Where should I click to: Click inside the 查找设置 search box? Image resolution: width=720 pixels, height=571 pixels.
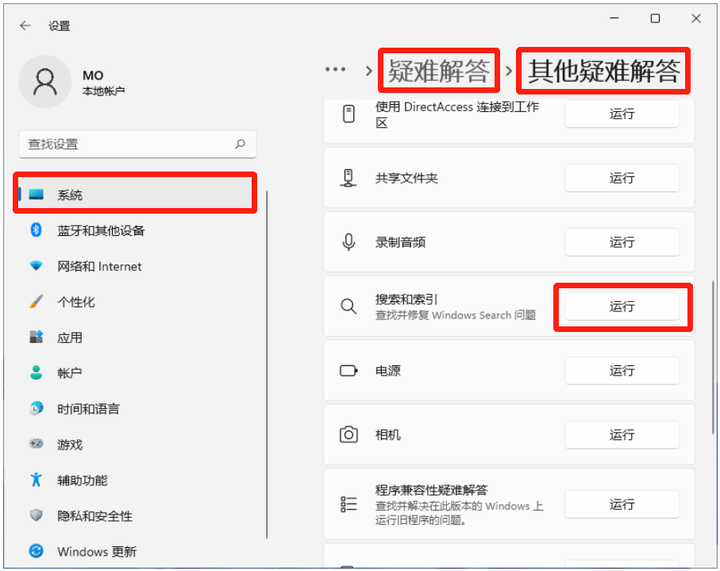click(137, 144)
